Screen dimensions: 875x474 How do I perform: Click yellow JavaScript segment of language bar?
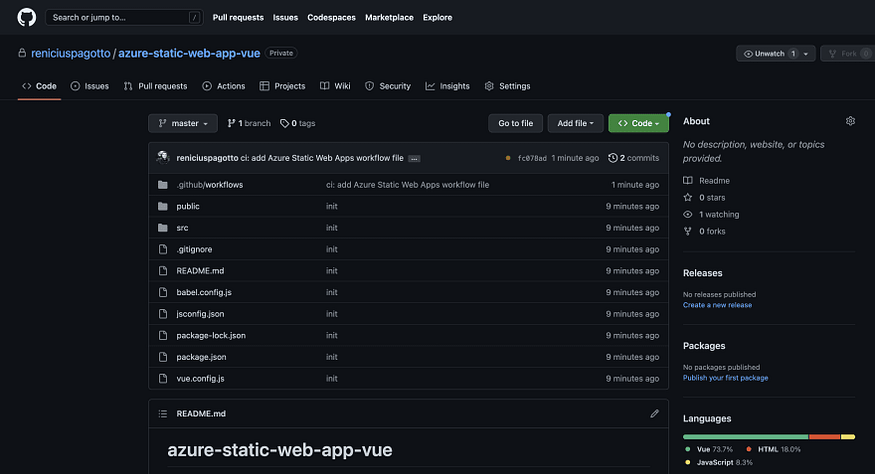point(848,437)
